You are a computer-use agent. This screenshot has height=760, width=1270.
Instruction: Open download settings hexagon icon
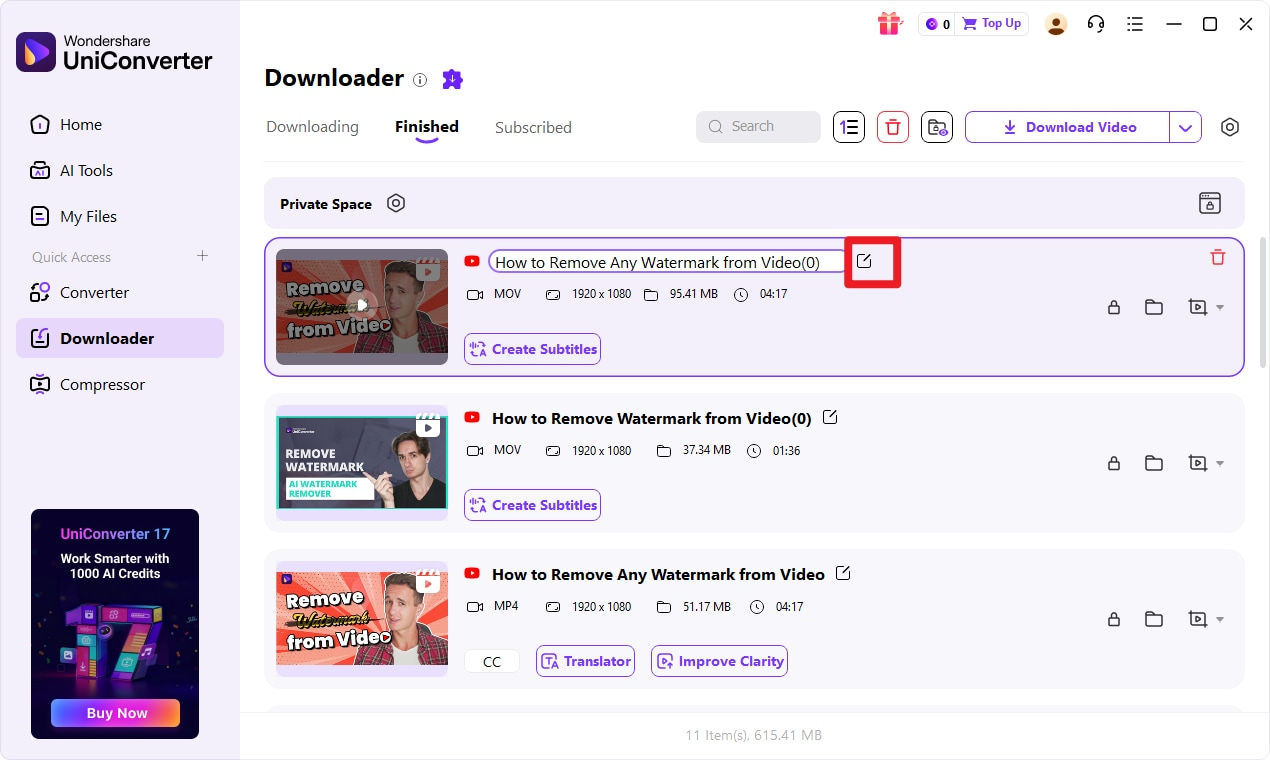(1230, 127)
